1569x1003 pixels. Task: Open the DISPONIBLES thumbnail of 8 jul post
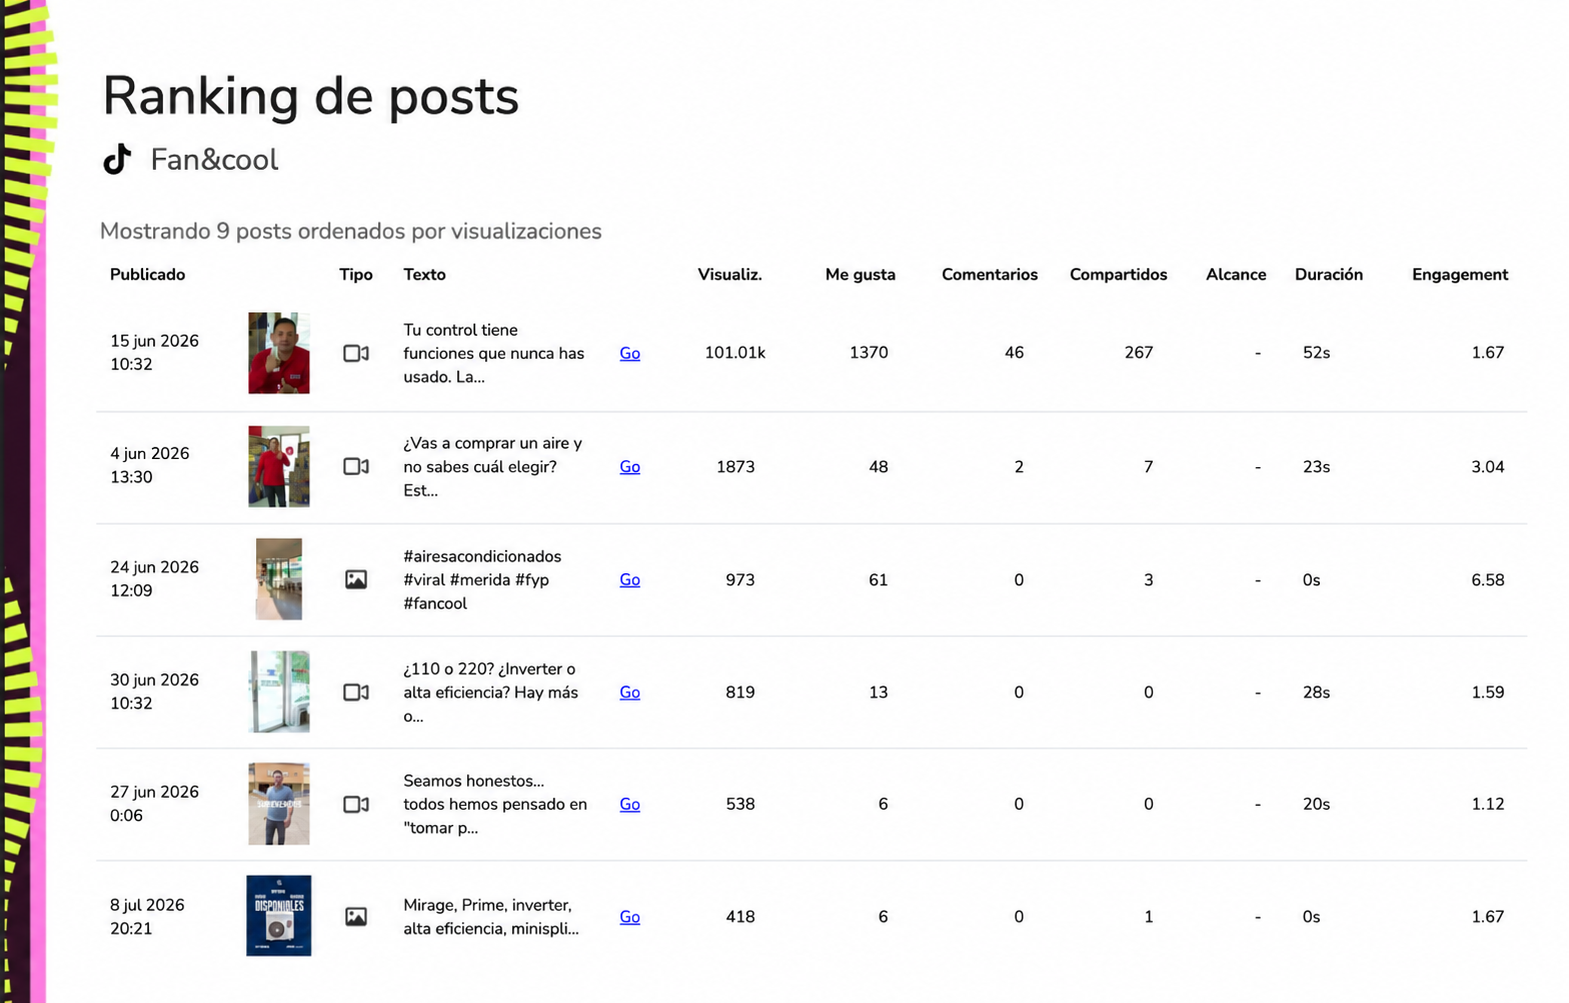click(279, 916)
